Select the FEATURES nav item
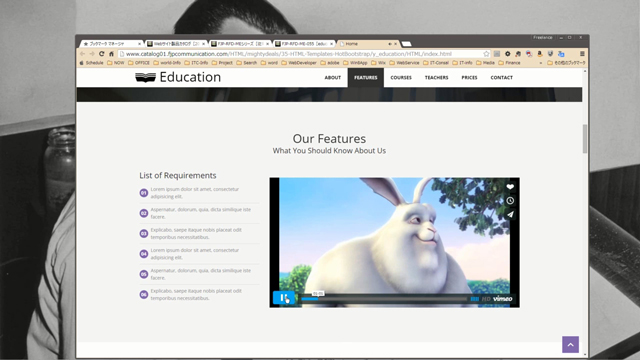The height and width of the screenshot is (360, 640). tap(366, 78)
